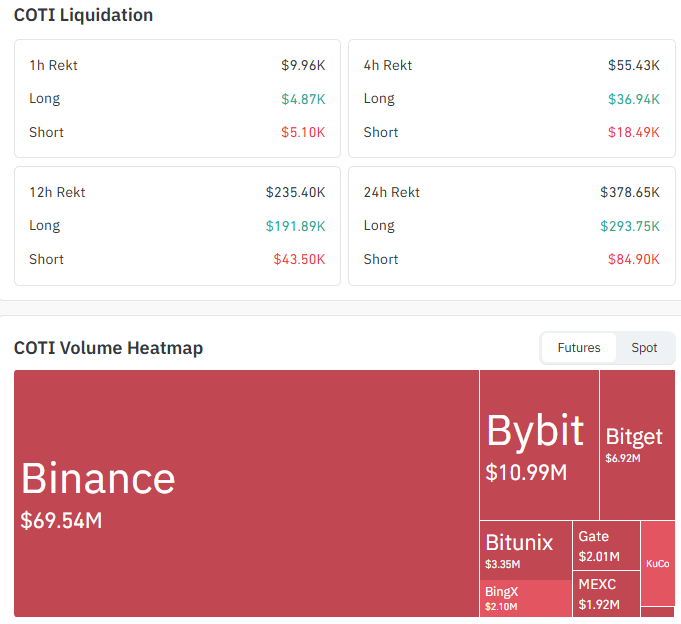This screenshot has height=624, width=681.
Task: Click the Bitget volume $6.92M
Action: pyautogui.click(x=623, y=458)
